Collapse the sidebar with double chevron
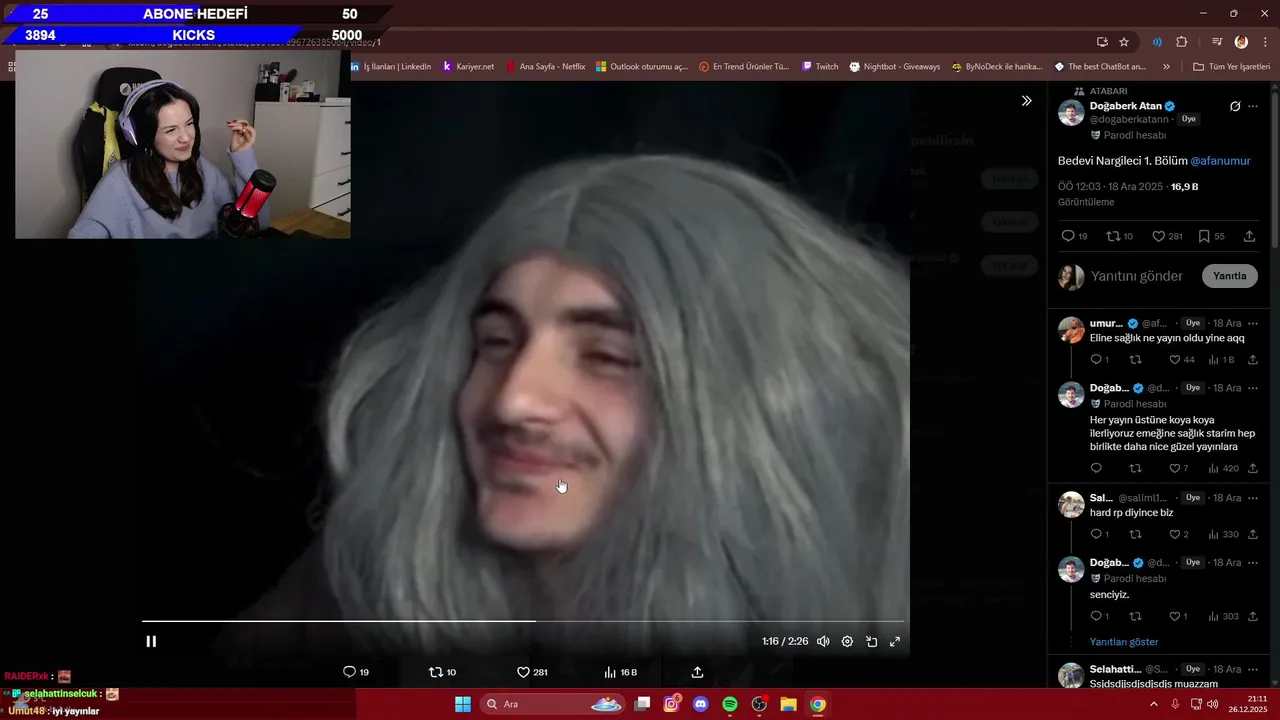 pos(1026,101)
